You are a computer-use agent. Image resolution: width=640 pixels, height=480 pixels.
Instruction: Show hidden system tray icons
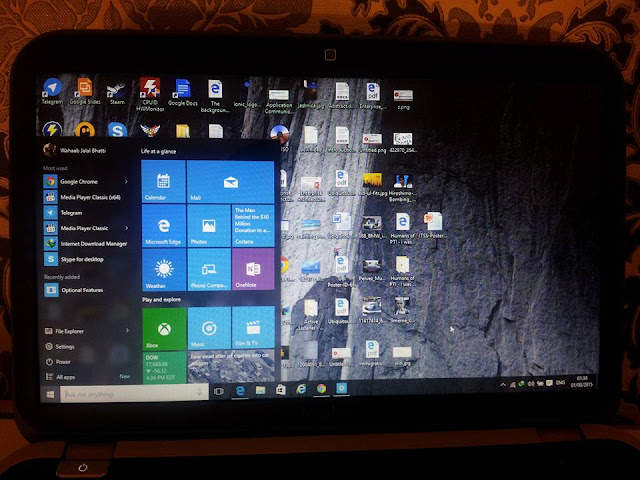pyautogui.click(x=503, y=384)
